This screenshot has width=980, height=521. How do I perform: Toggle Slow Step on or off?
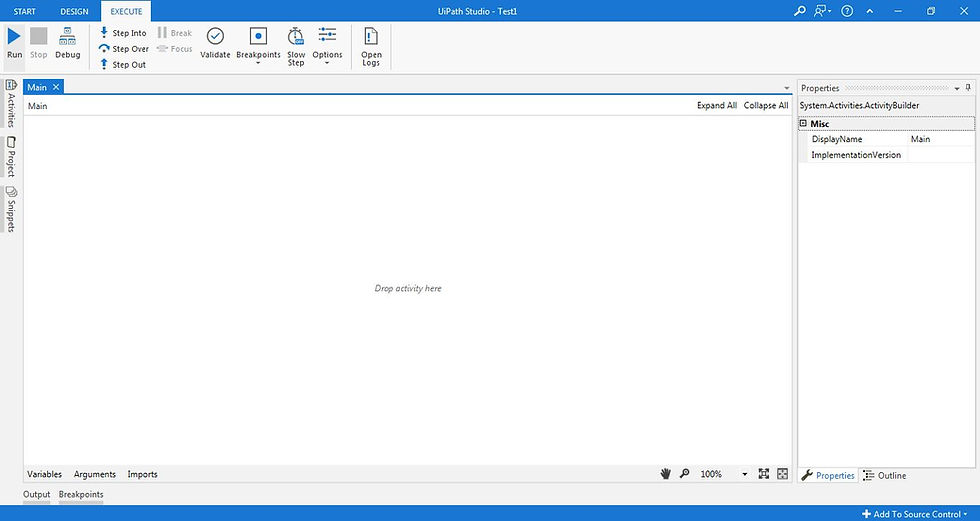(x=296, y=46)
